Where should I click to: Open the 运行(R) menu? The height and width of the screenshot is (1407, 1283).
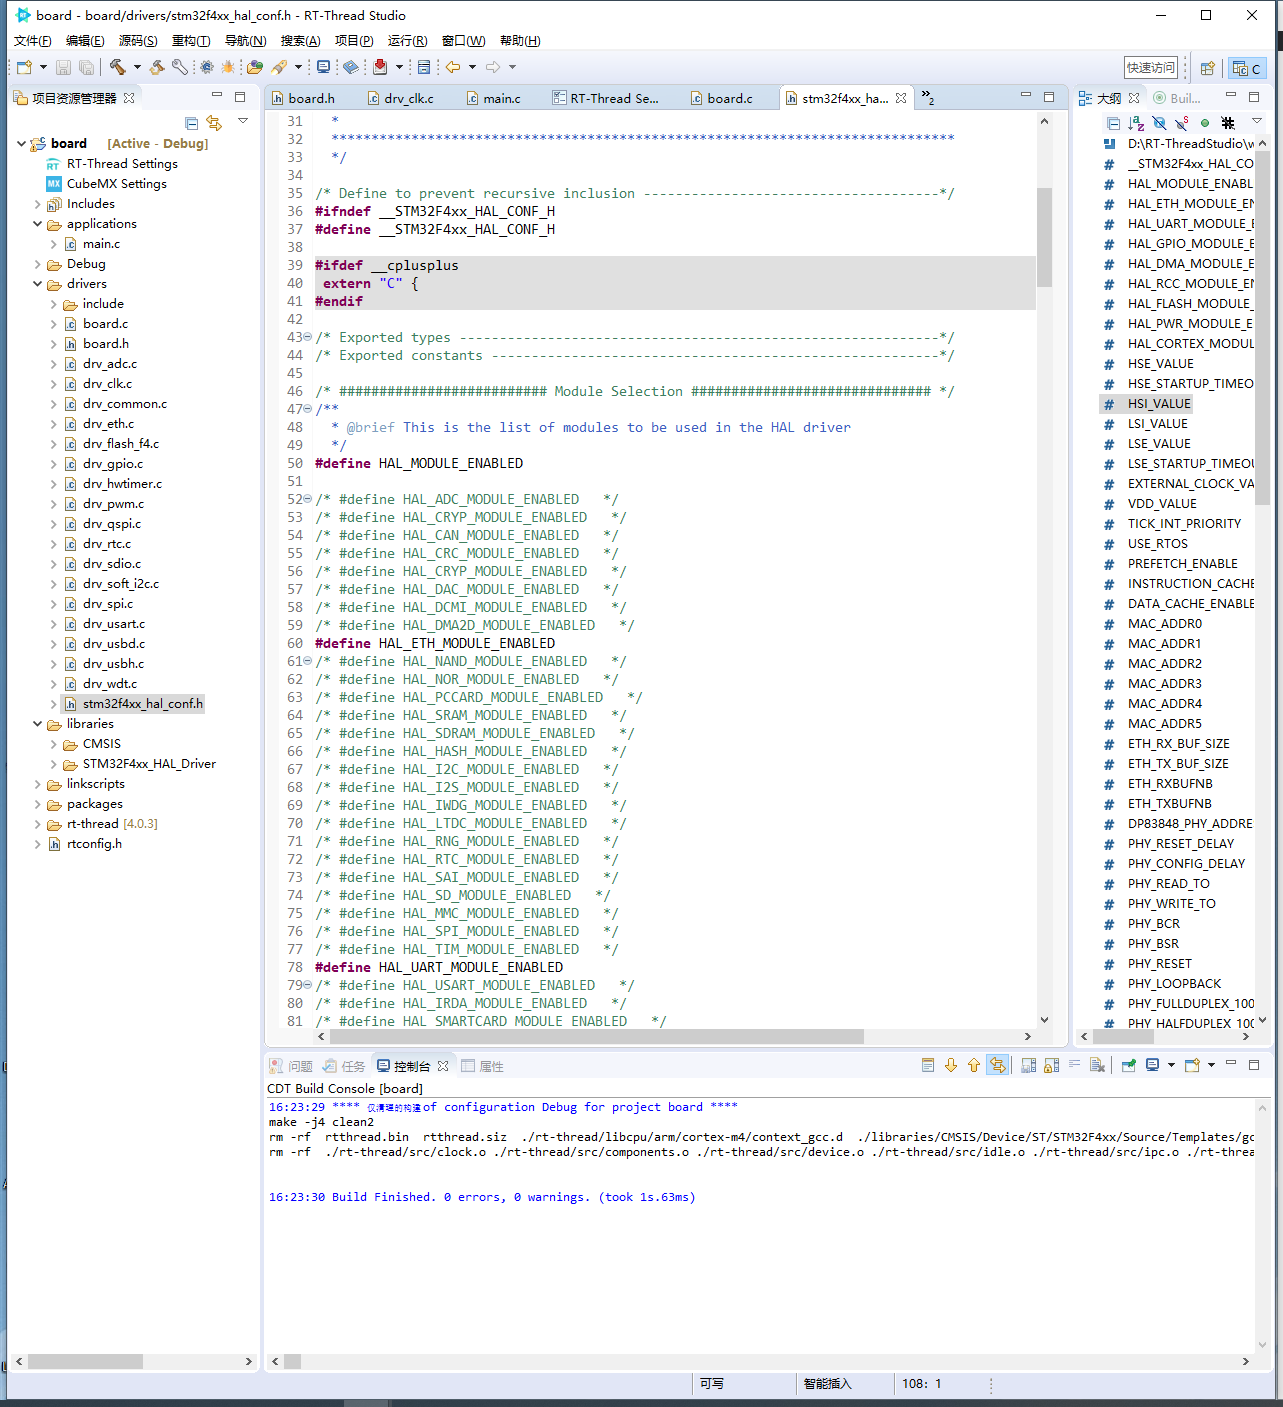click(x=407, y=41)
